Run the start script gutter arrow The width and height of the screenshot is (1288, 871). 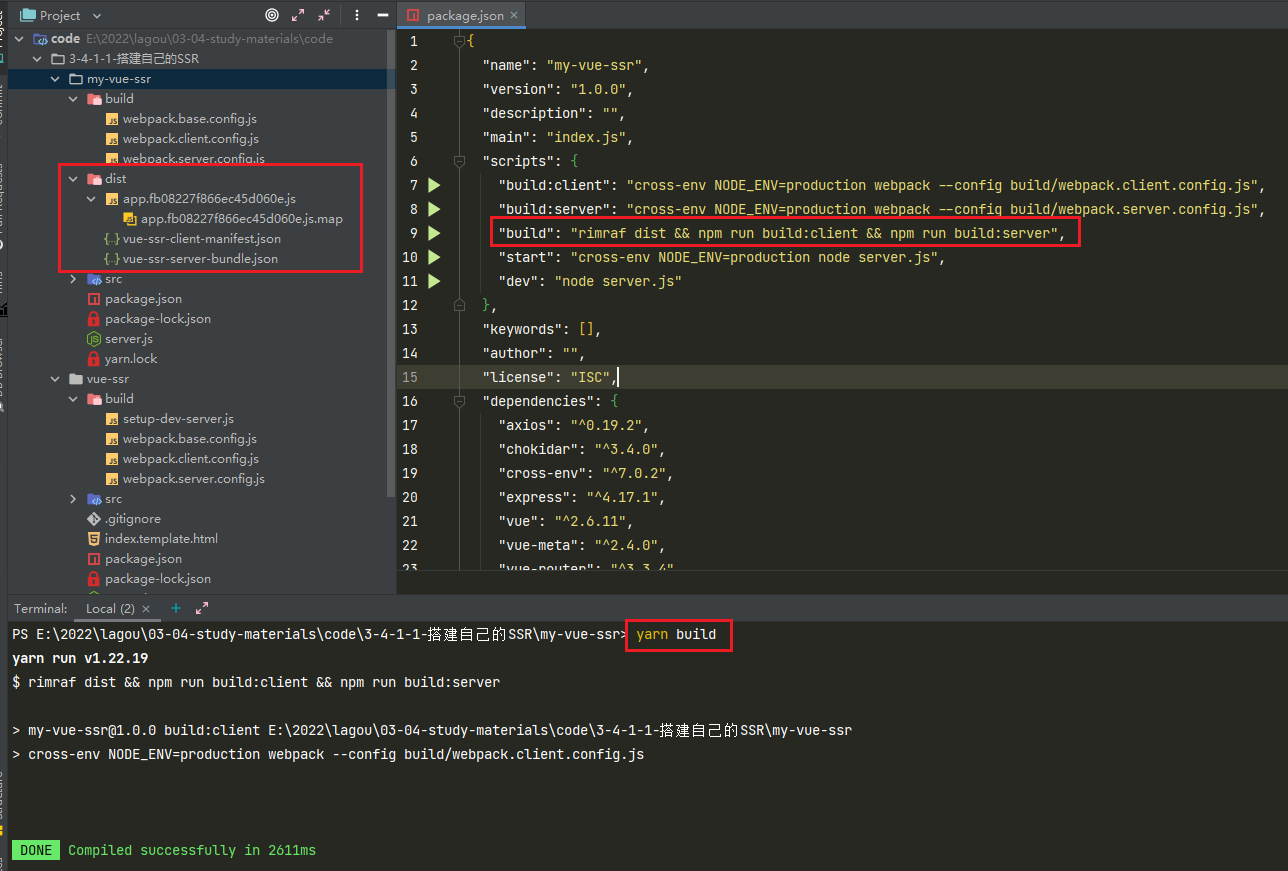(434, 257)
